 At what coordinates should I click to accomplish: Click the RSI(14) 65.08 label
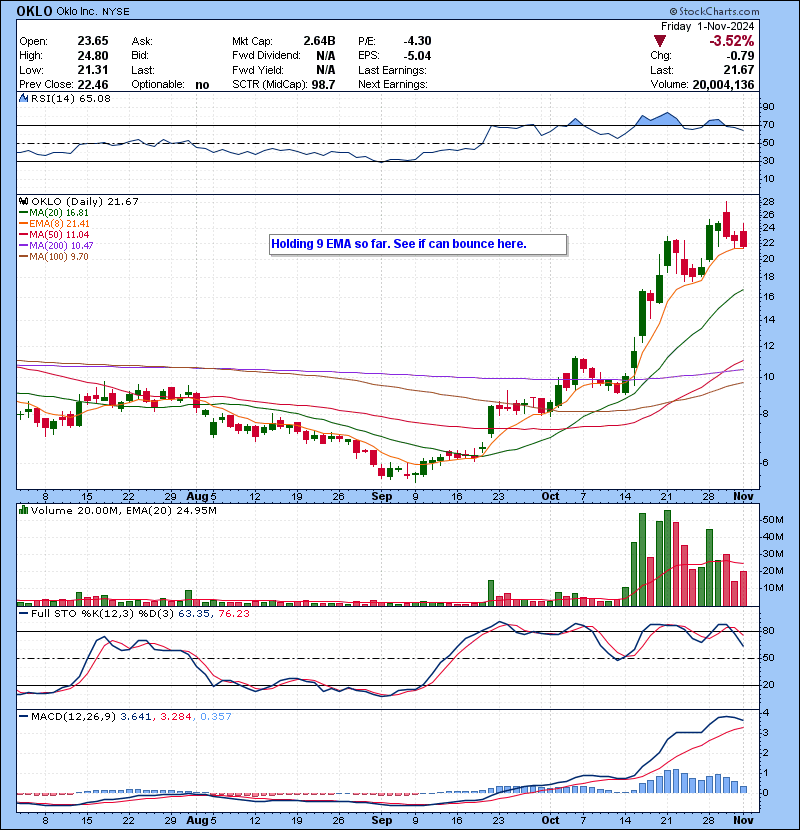click(x=70, y=98)
